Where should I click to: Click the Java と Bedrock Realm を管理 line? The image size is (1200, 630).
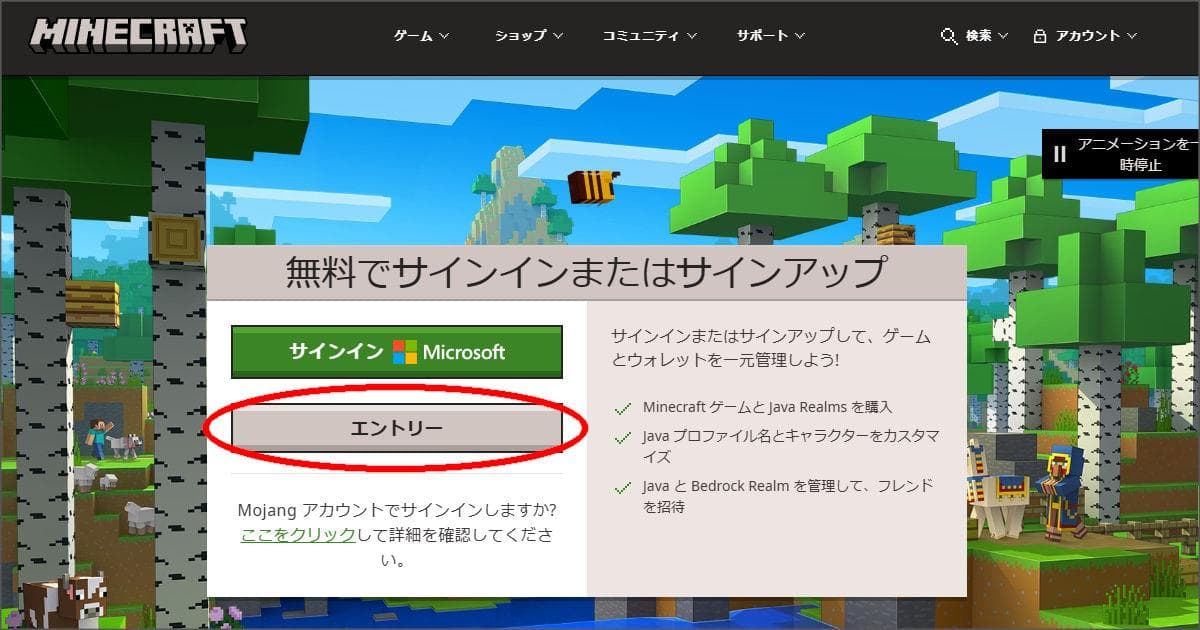788,496
